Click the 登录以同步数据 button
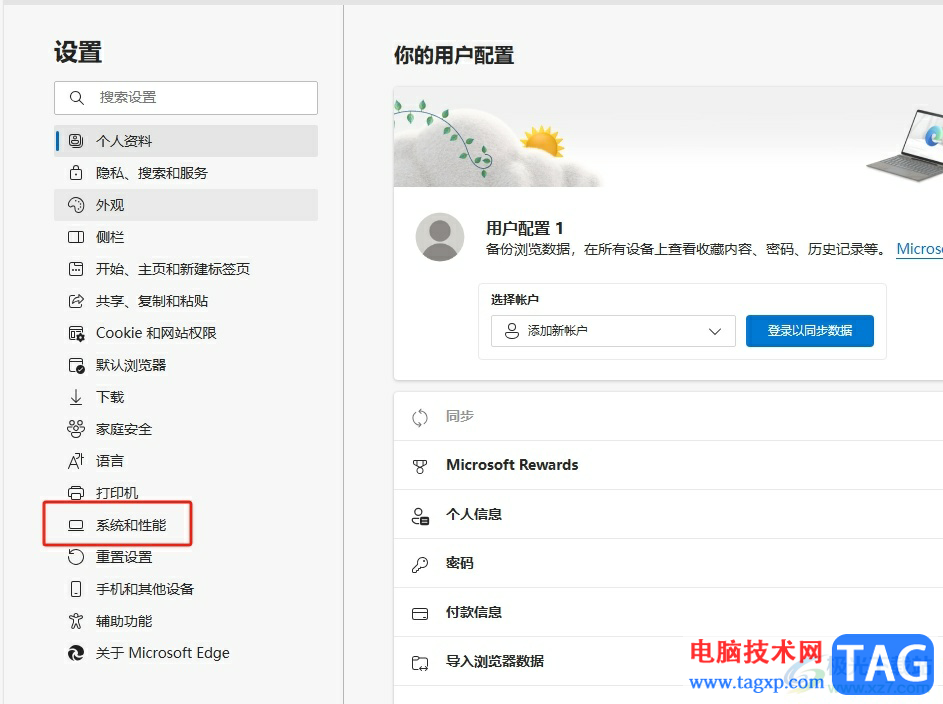The width and height of the screenshot is (943, 704). 810,331
